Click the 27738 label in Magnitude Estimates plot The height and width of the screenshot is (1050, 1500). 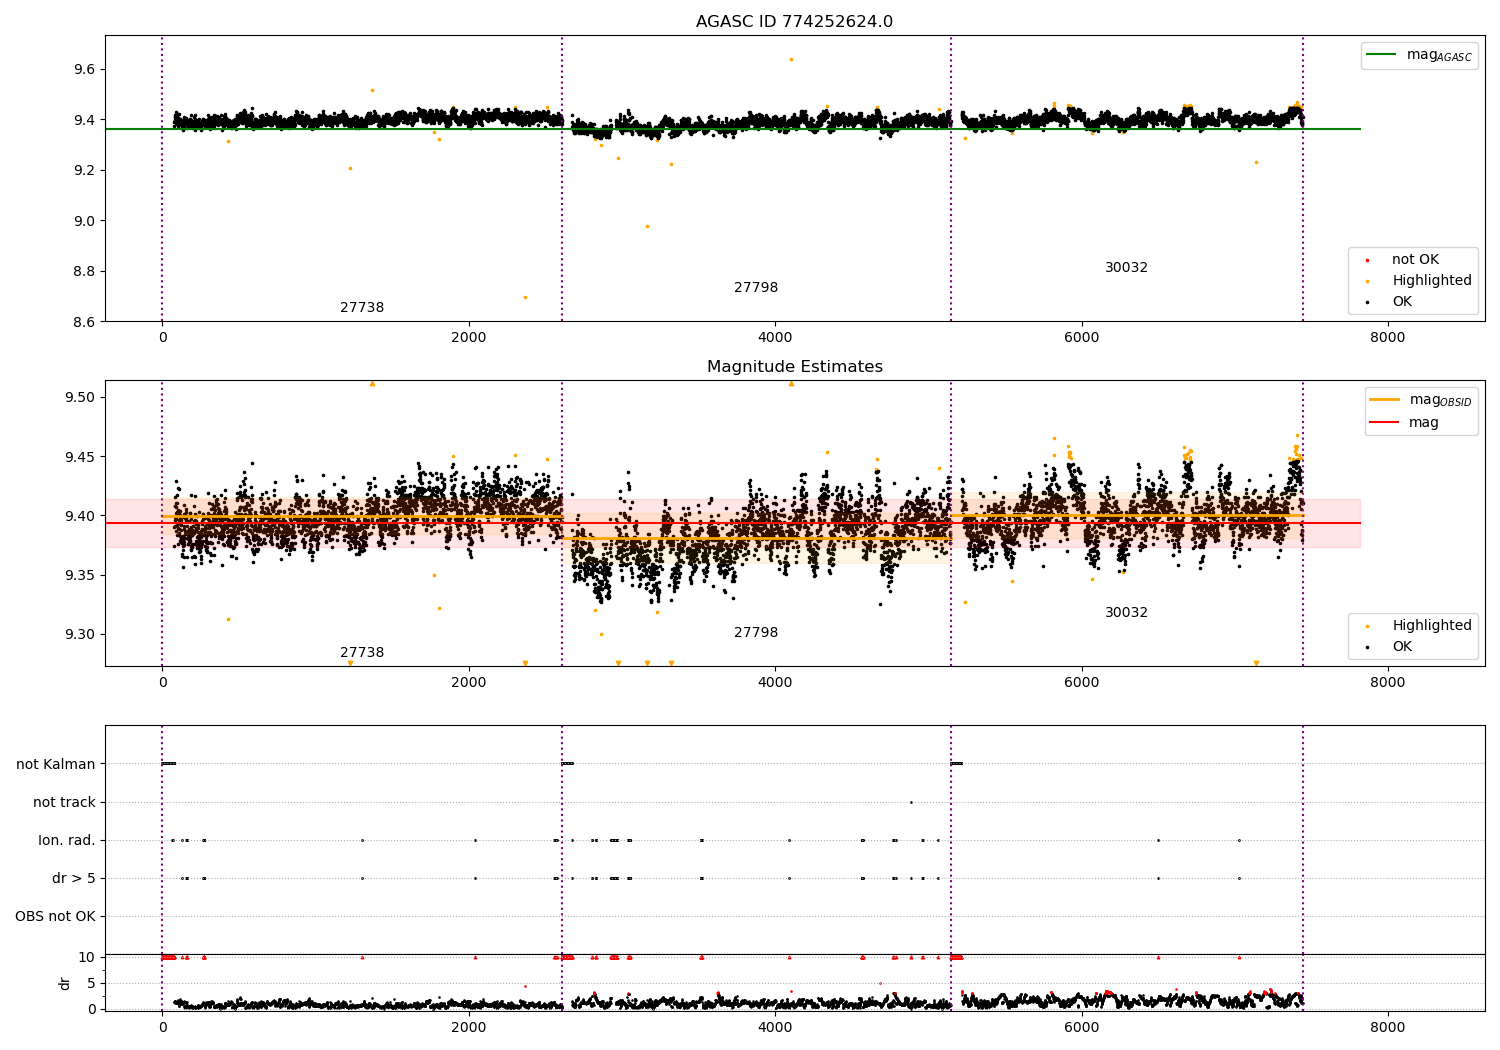point(362,653)
